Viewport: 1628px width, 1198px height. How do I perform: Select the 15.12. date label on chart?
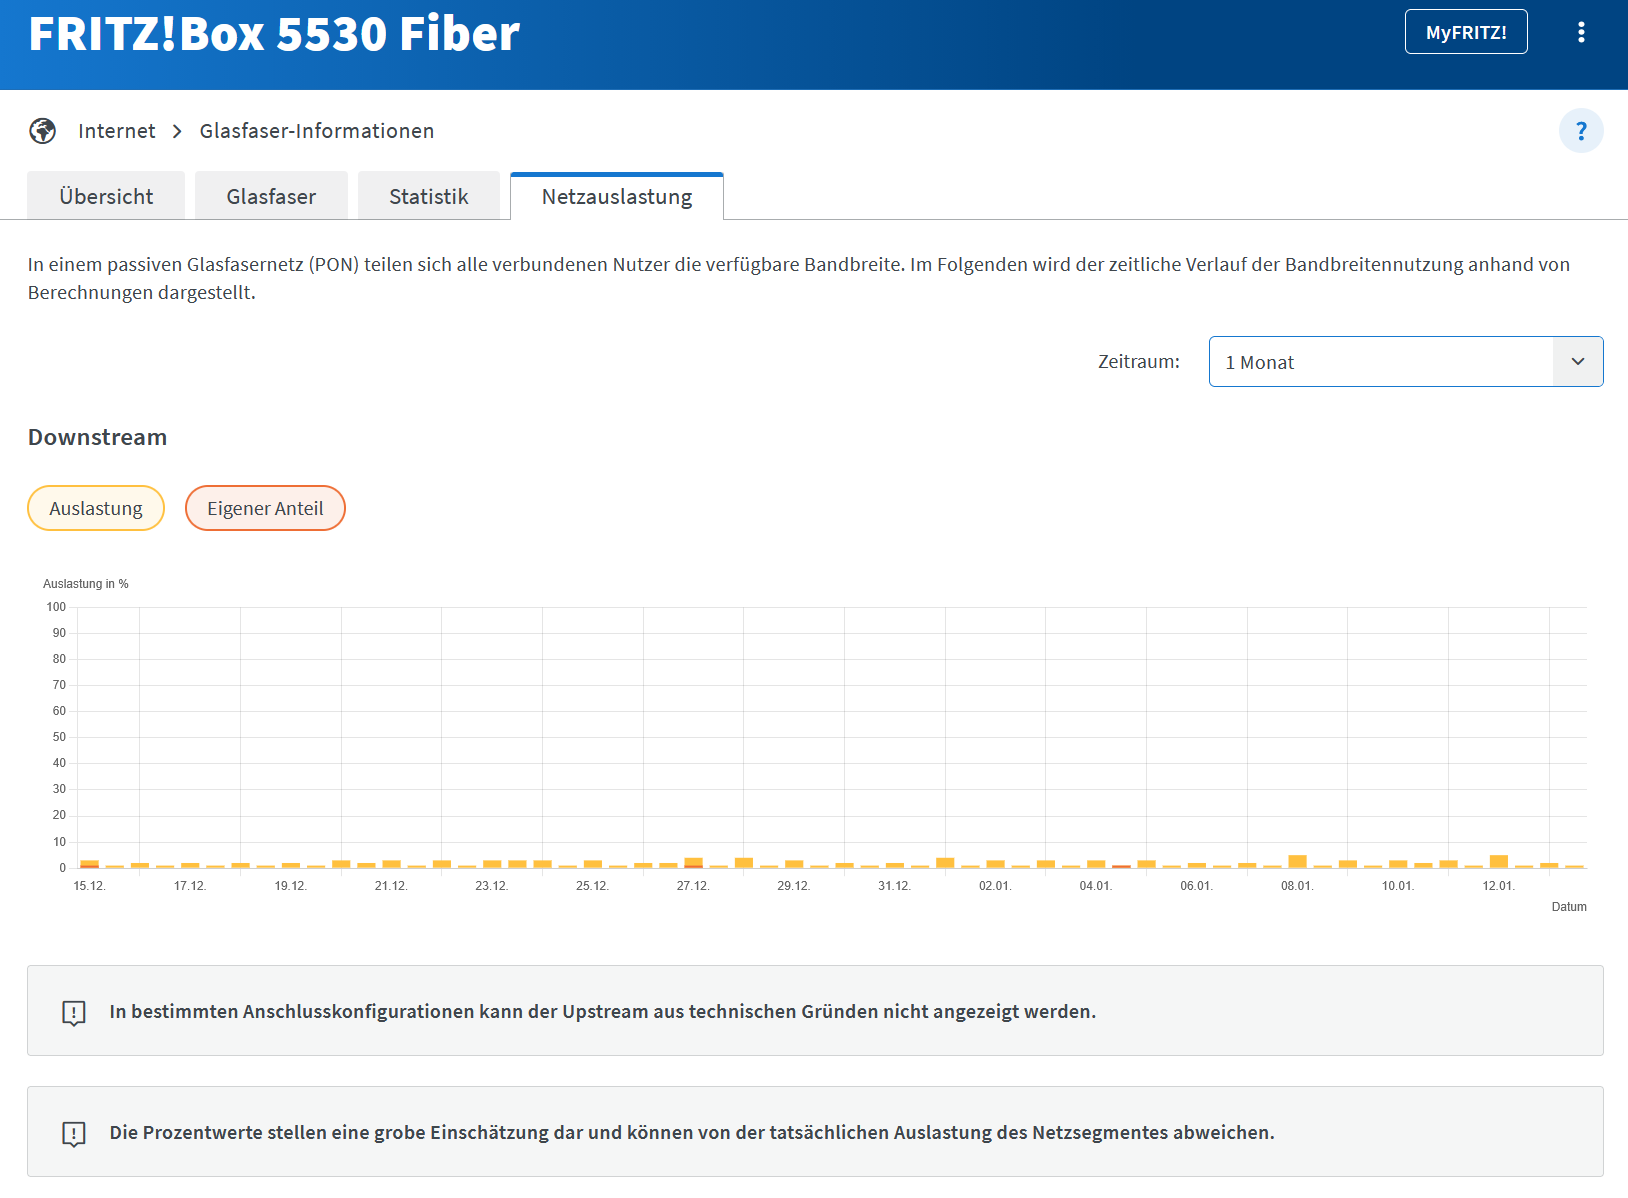coord(89,886)
